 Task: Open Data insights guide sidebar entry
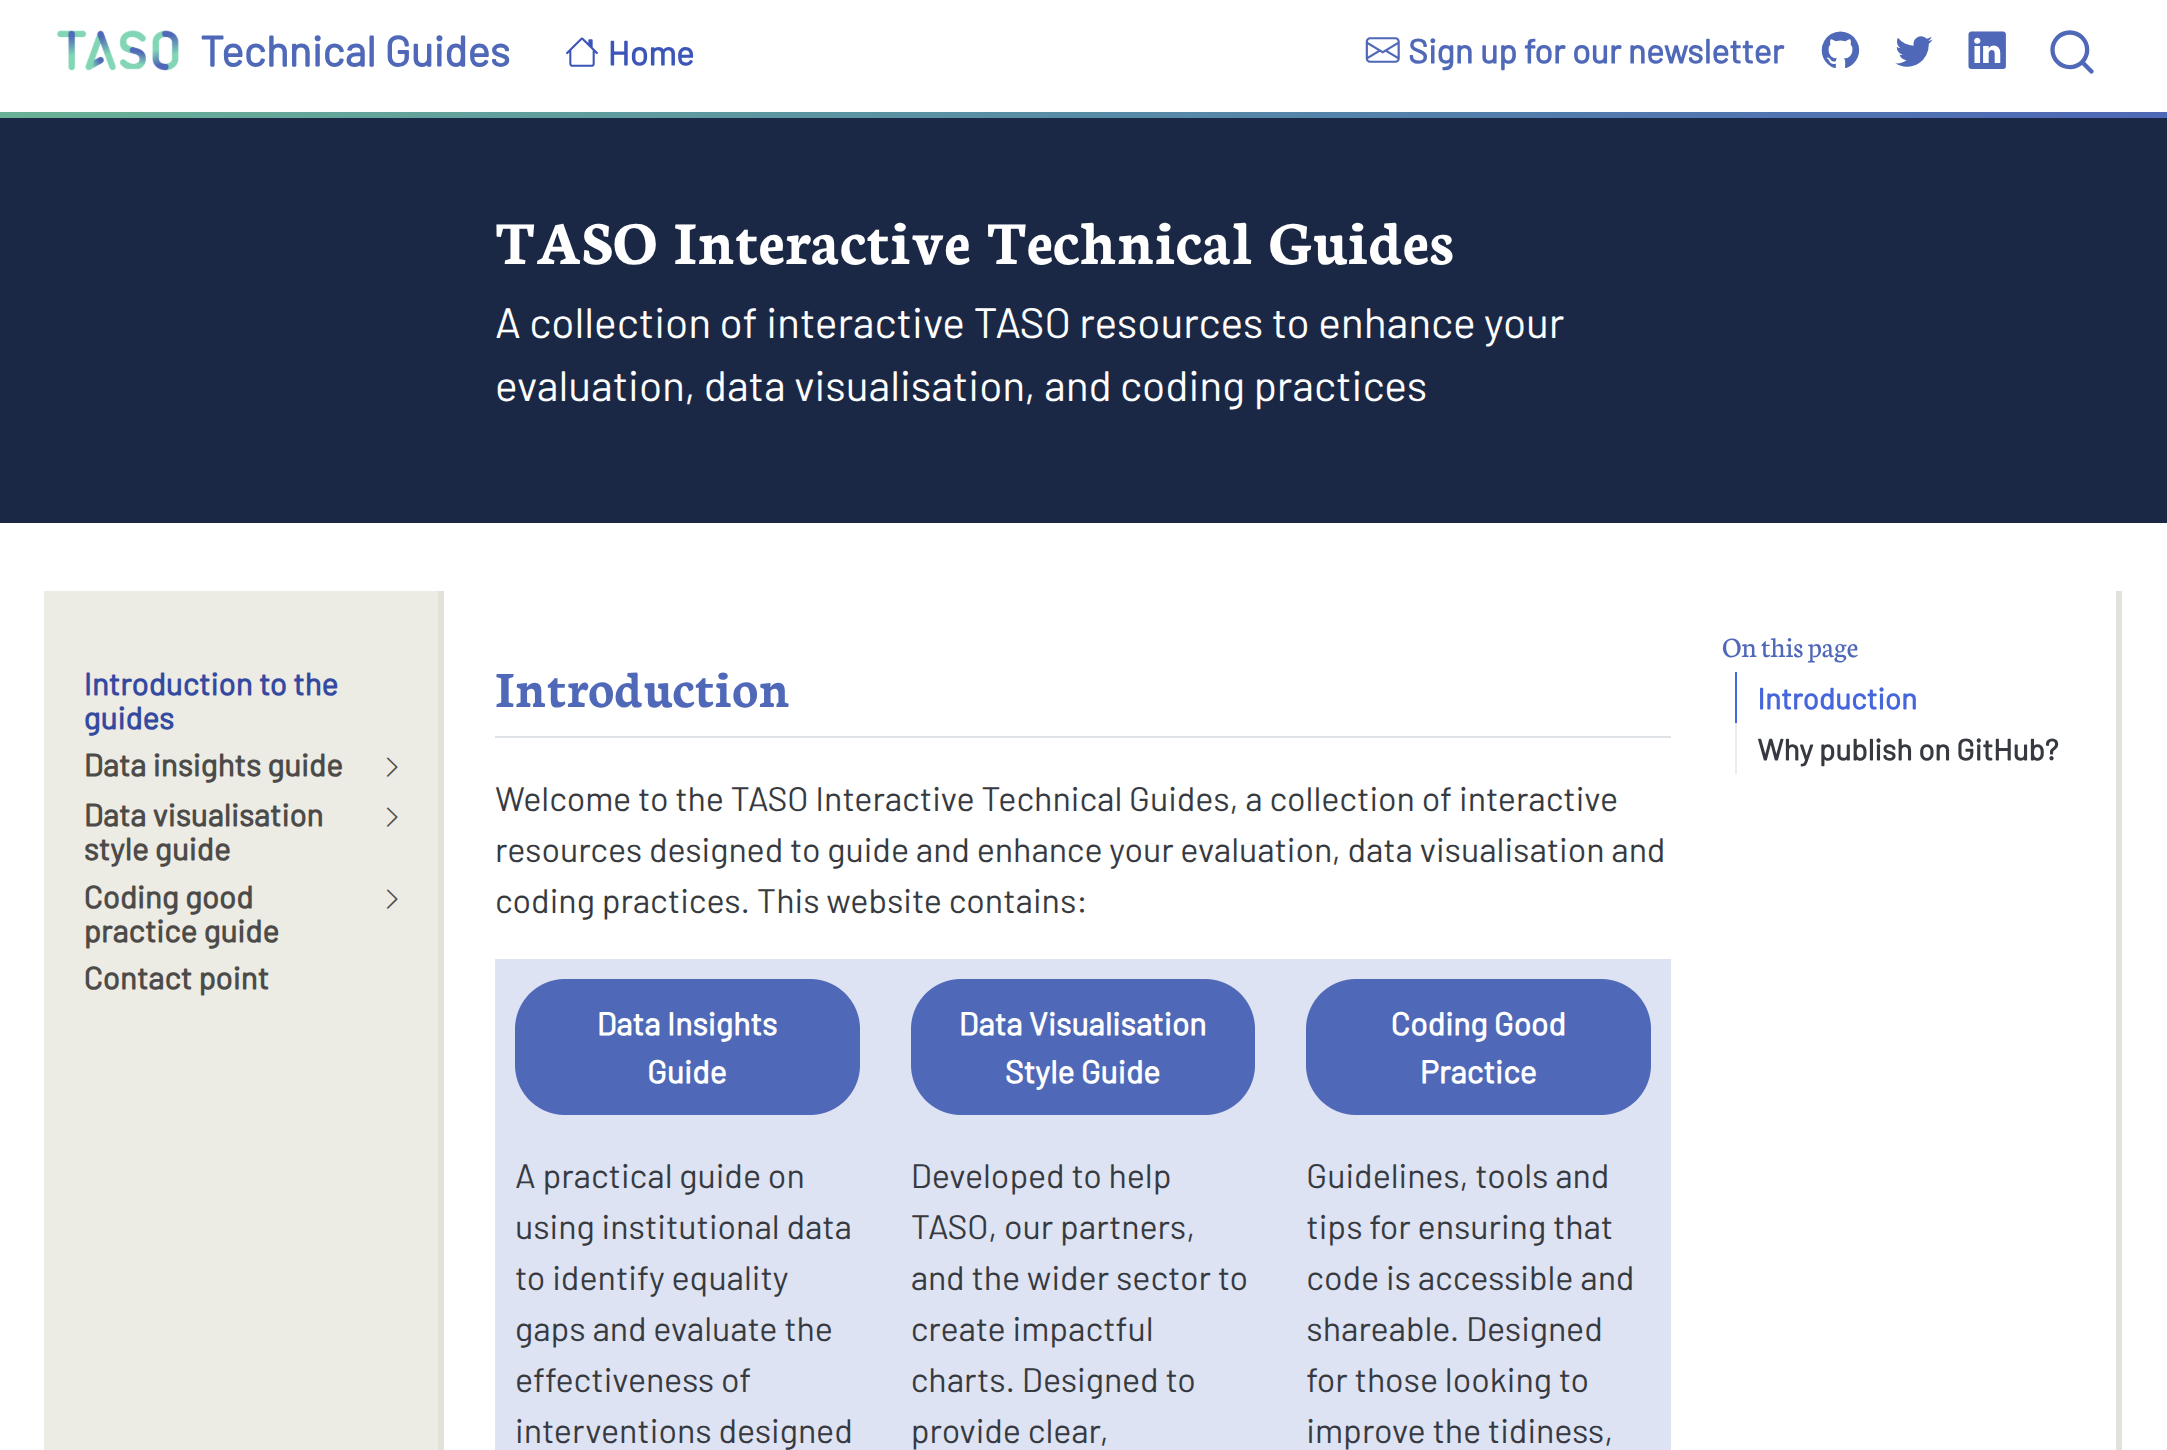(x=213, y=766)
